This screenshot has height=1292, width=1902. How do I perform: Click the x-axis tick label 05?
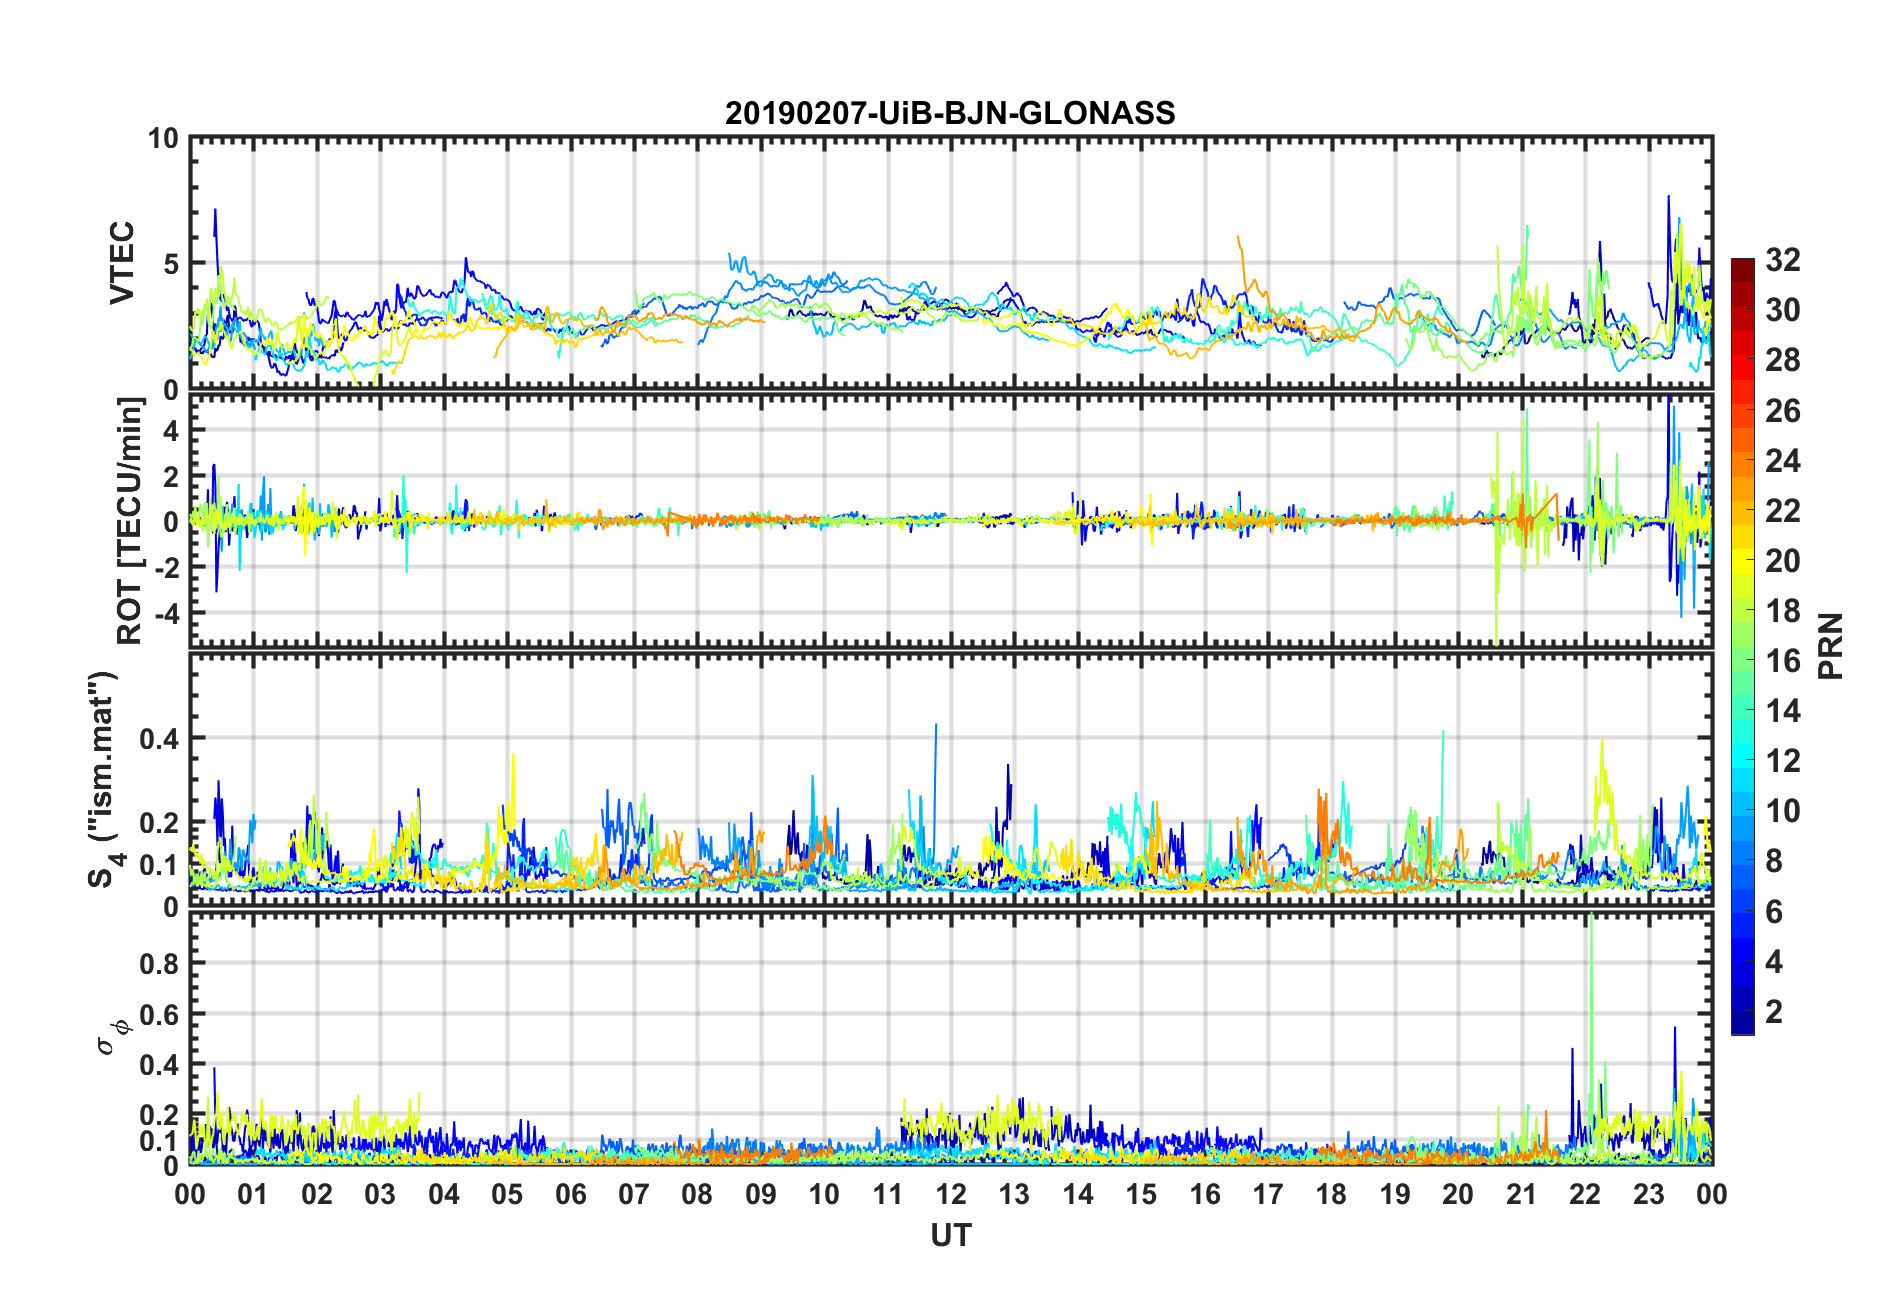(507, 1194)
